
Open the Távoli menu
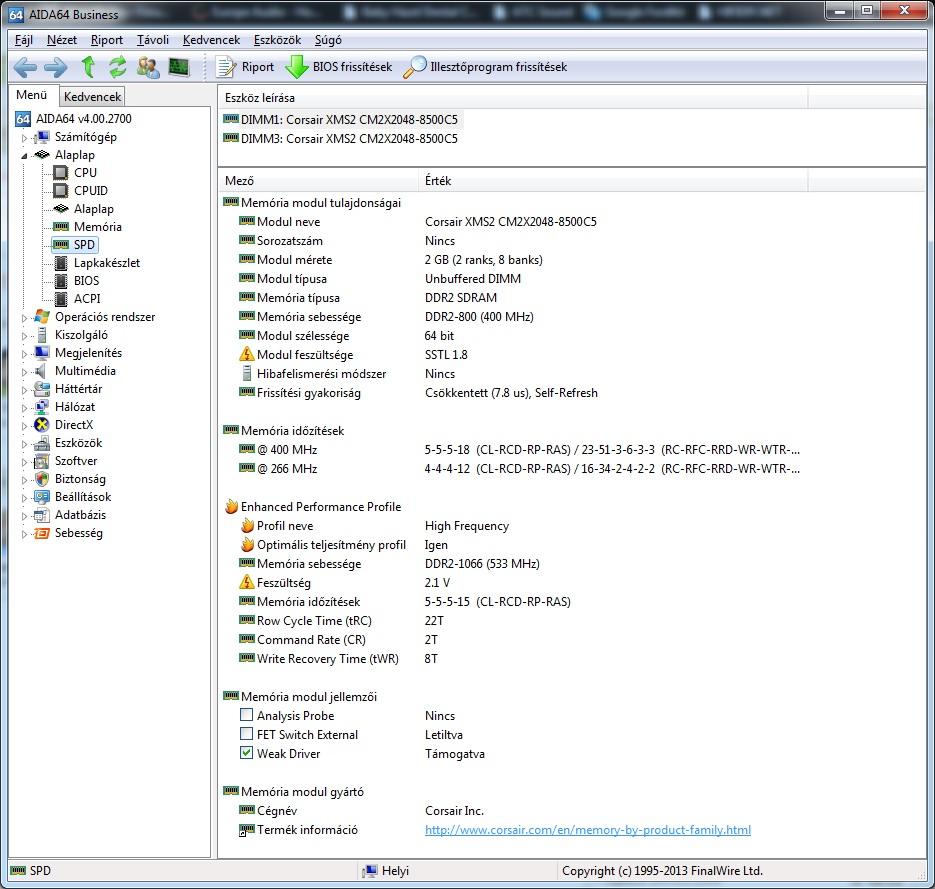153,40
